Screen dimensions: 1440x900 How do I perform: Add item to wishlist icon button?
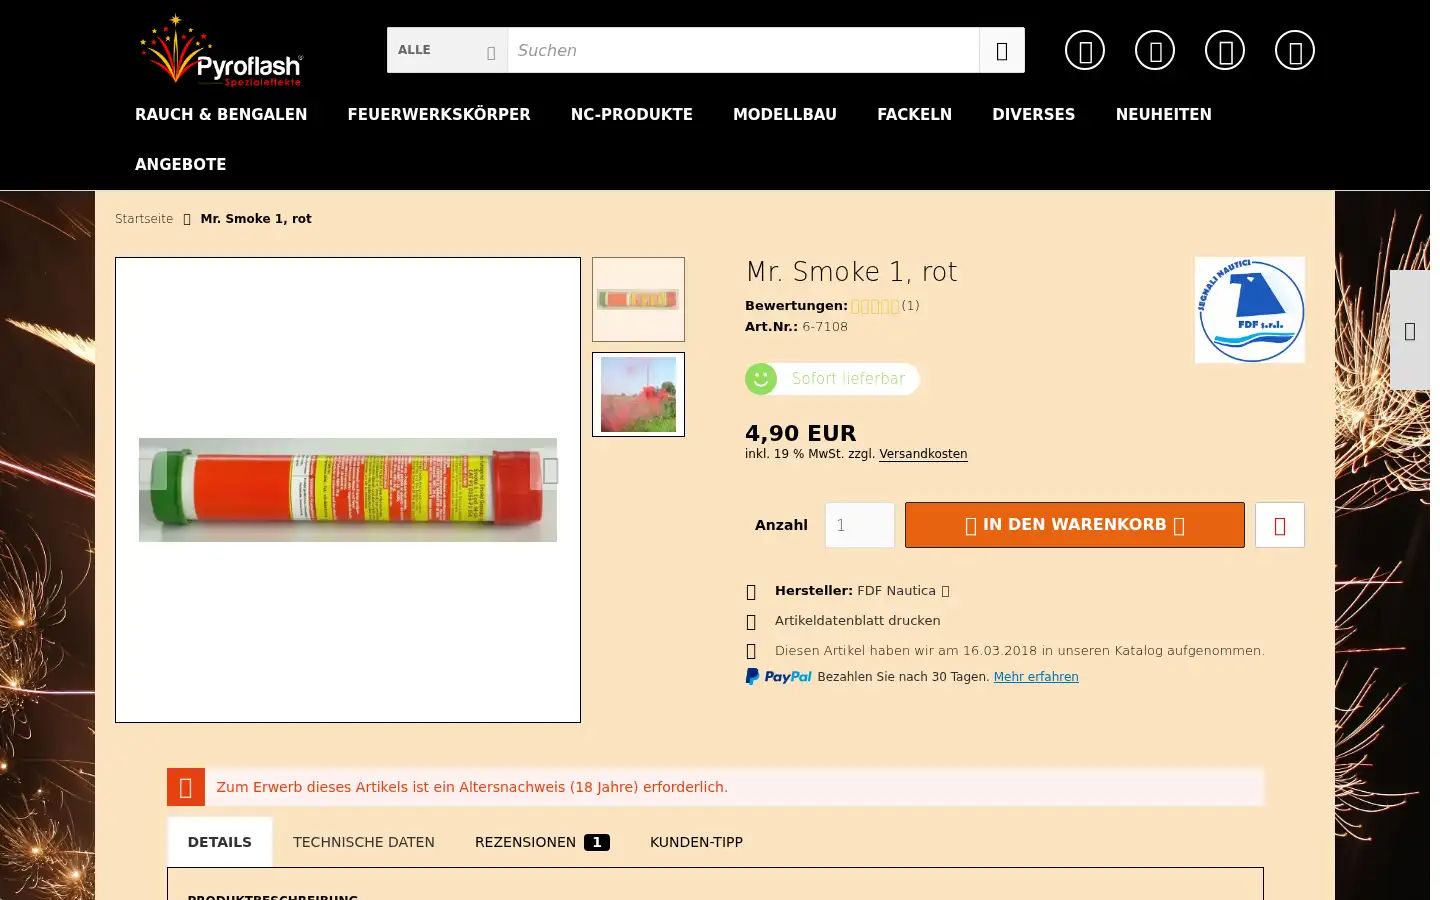[x=1280, y=525]
